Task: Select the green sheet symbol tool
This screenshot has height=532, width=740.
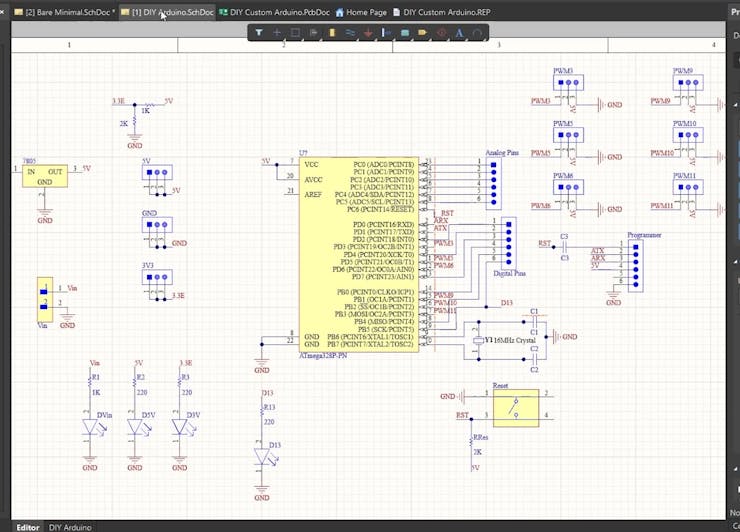Action: pos(405,33)
